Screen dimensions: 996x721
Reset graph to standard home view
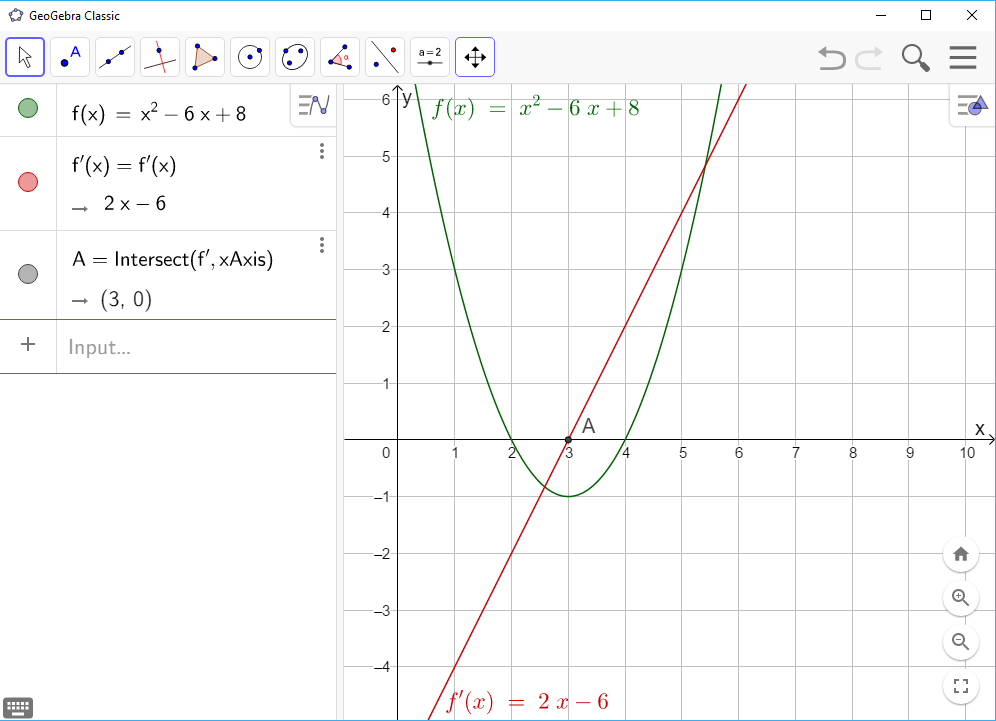(x=961, y=554)
